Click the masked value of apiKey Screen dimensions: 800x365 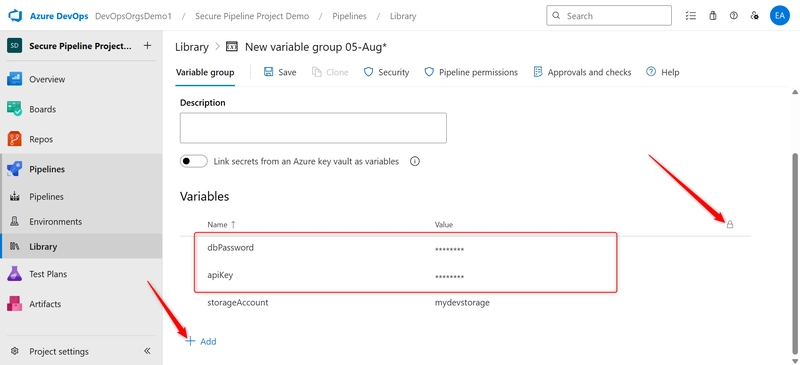tap(449, 277)
